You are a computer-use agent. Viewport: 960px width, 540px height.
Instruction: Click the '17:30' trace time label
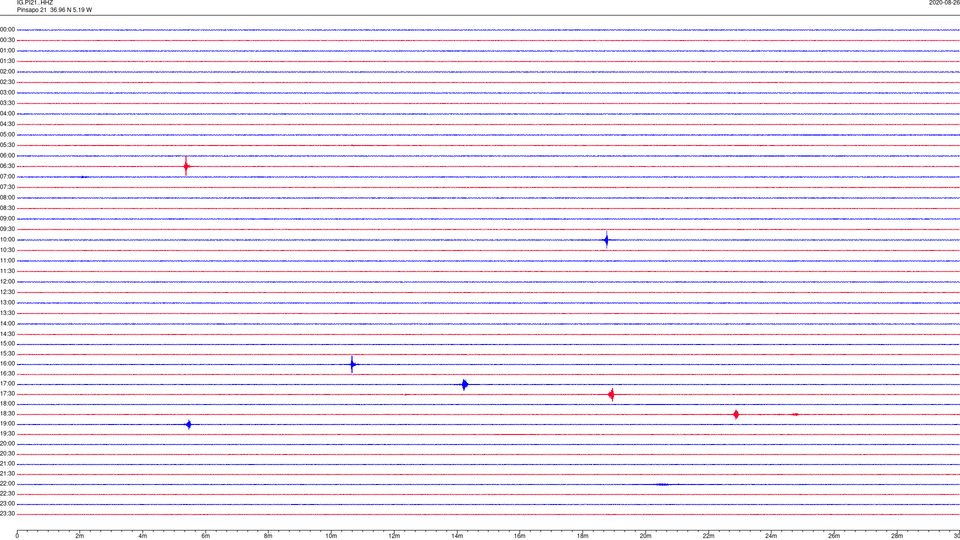click(x=7, y=394)
